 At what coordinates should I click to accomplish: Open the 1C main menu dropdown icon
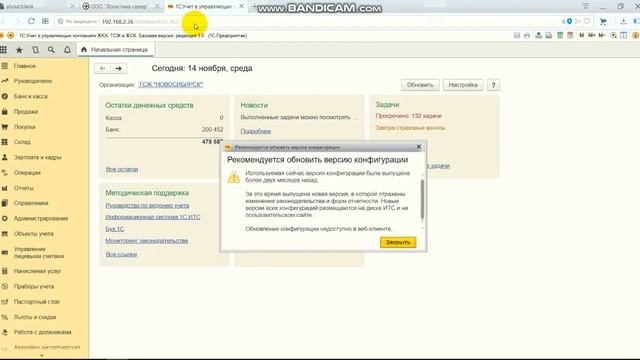pos(11,36)
